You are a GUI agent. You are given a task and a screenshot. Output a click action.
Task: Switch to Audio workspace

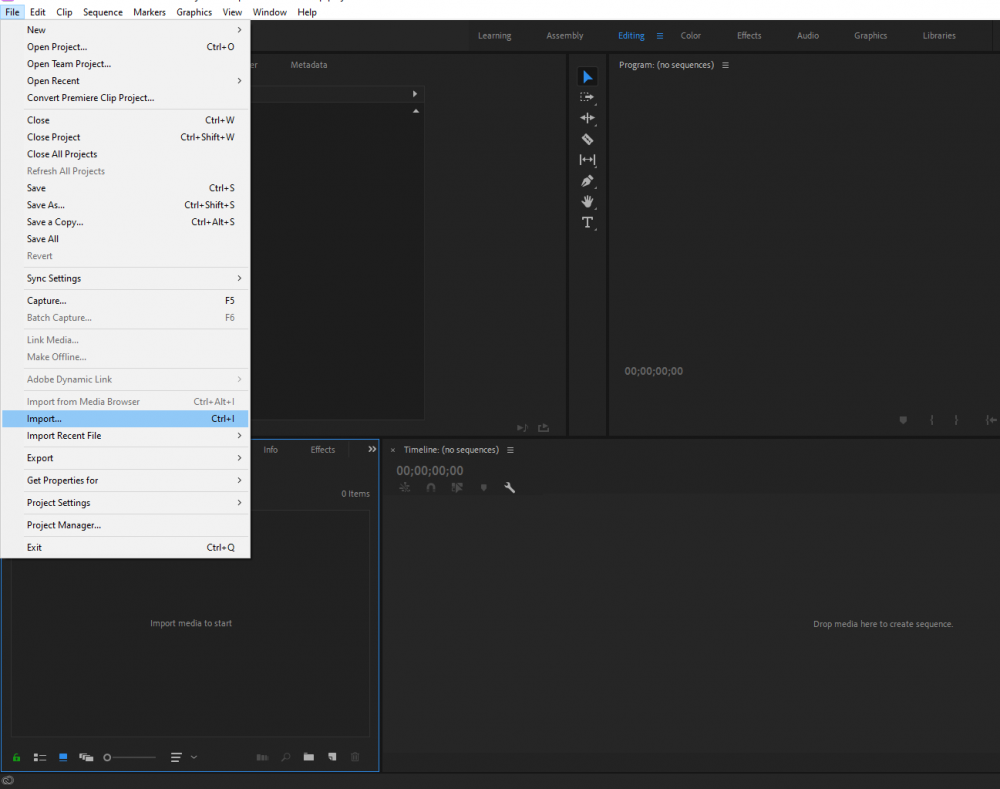point(808,36)
